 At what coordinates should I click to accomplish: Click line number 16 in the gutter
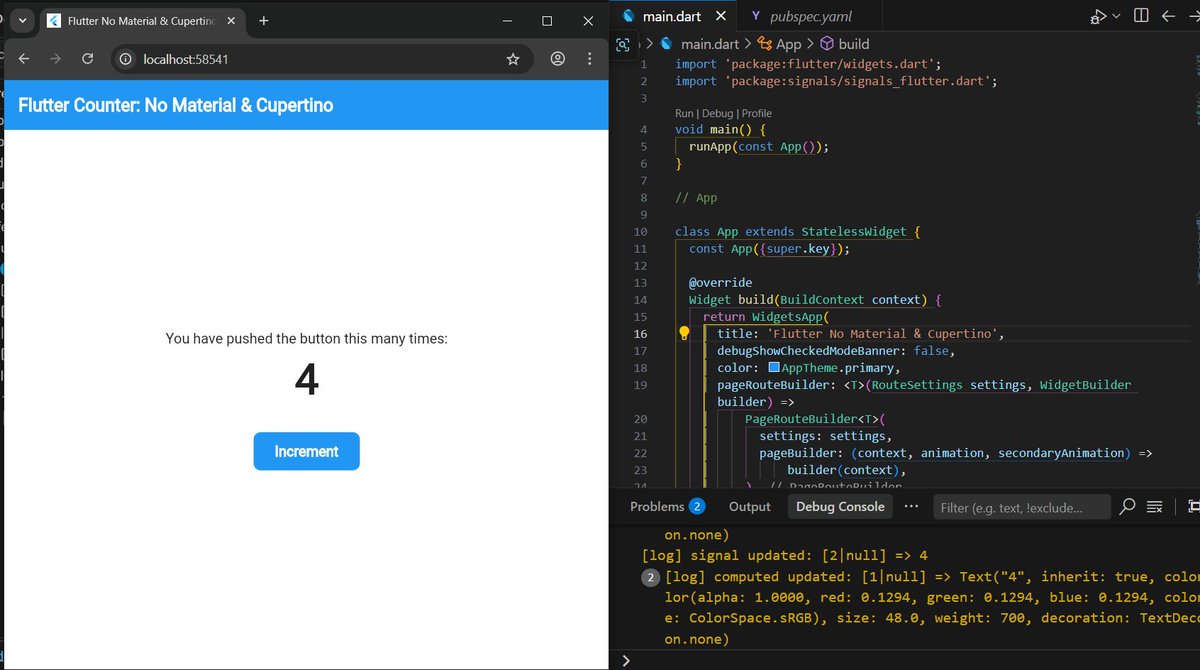pos(640,334)
